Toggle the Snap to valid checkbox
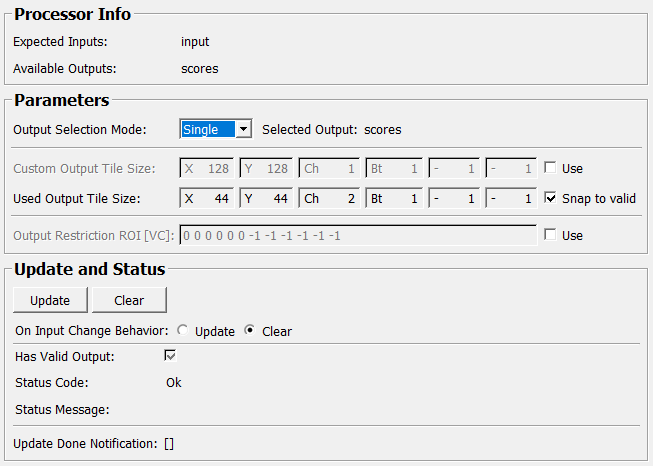The height and width of the screenshot is (466, 653). tap(551, 198)
